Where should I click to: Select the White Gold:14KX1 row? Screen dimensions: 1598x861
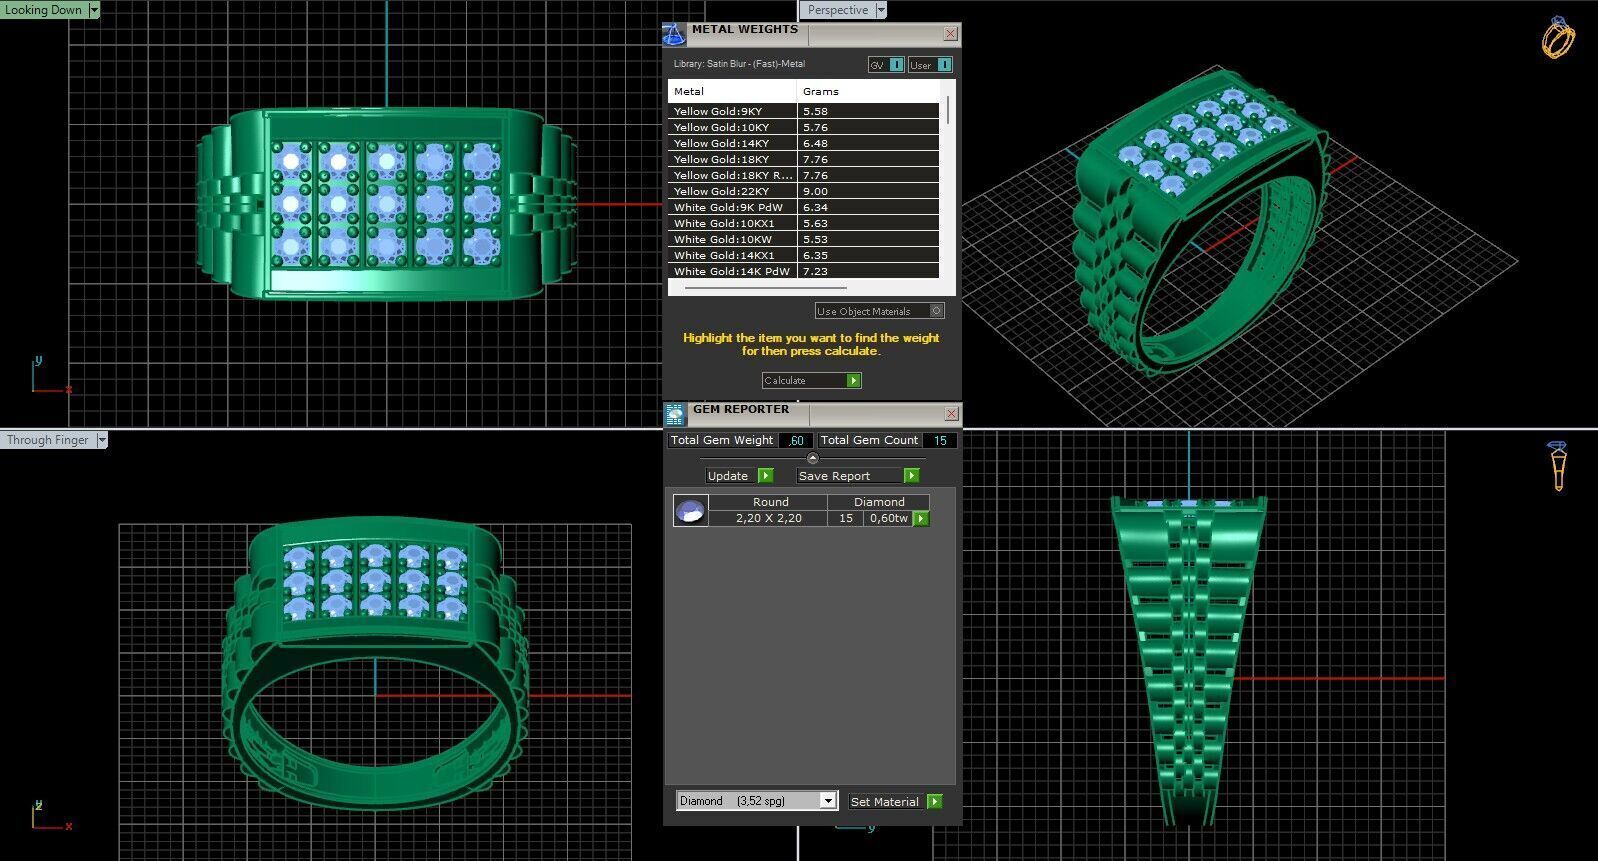(x=803, y=255)
